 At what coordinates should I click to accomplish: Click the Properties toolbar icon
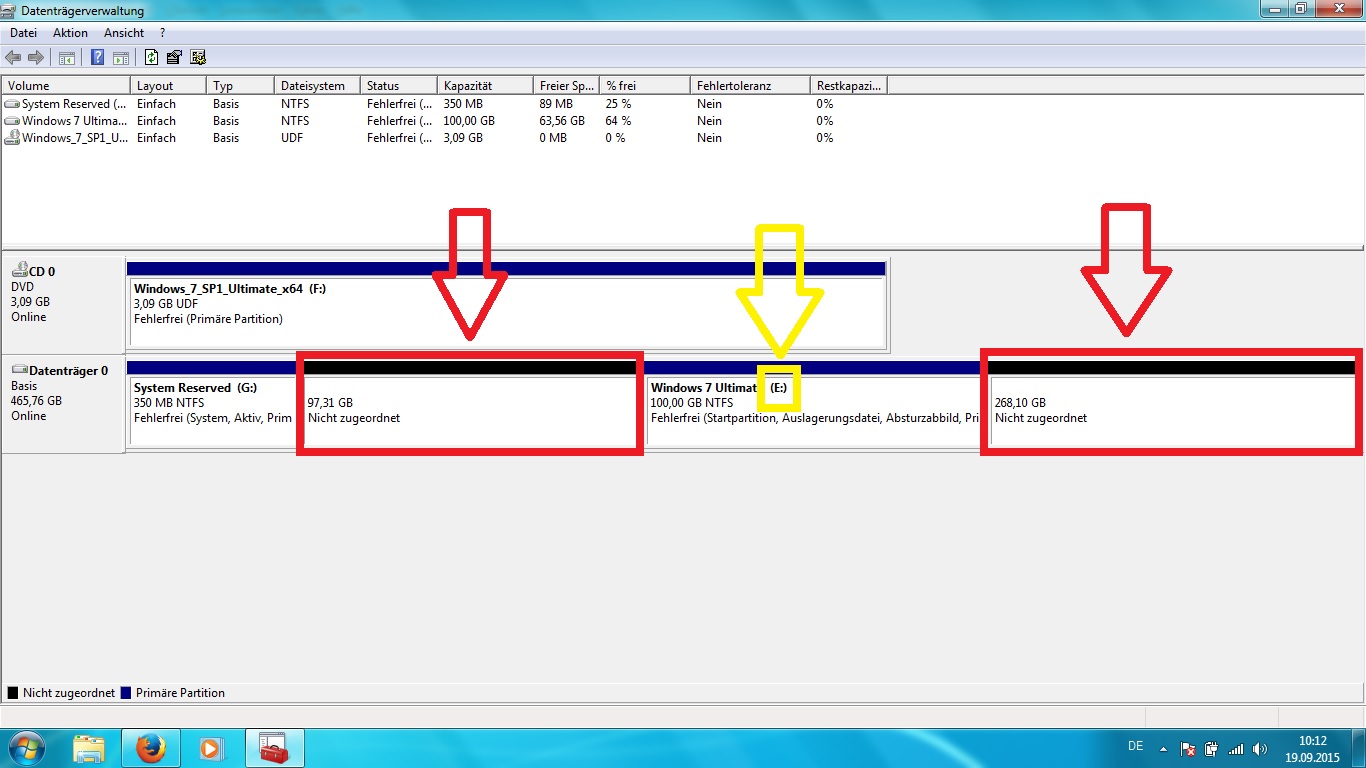(x=174, y=57)
